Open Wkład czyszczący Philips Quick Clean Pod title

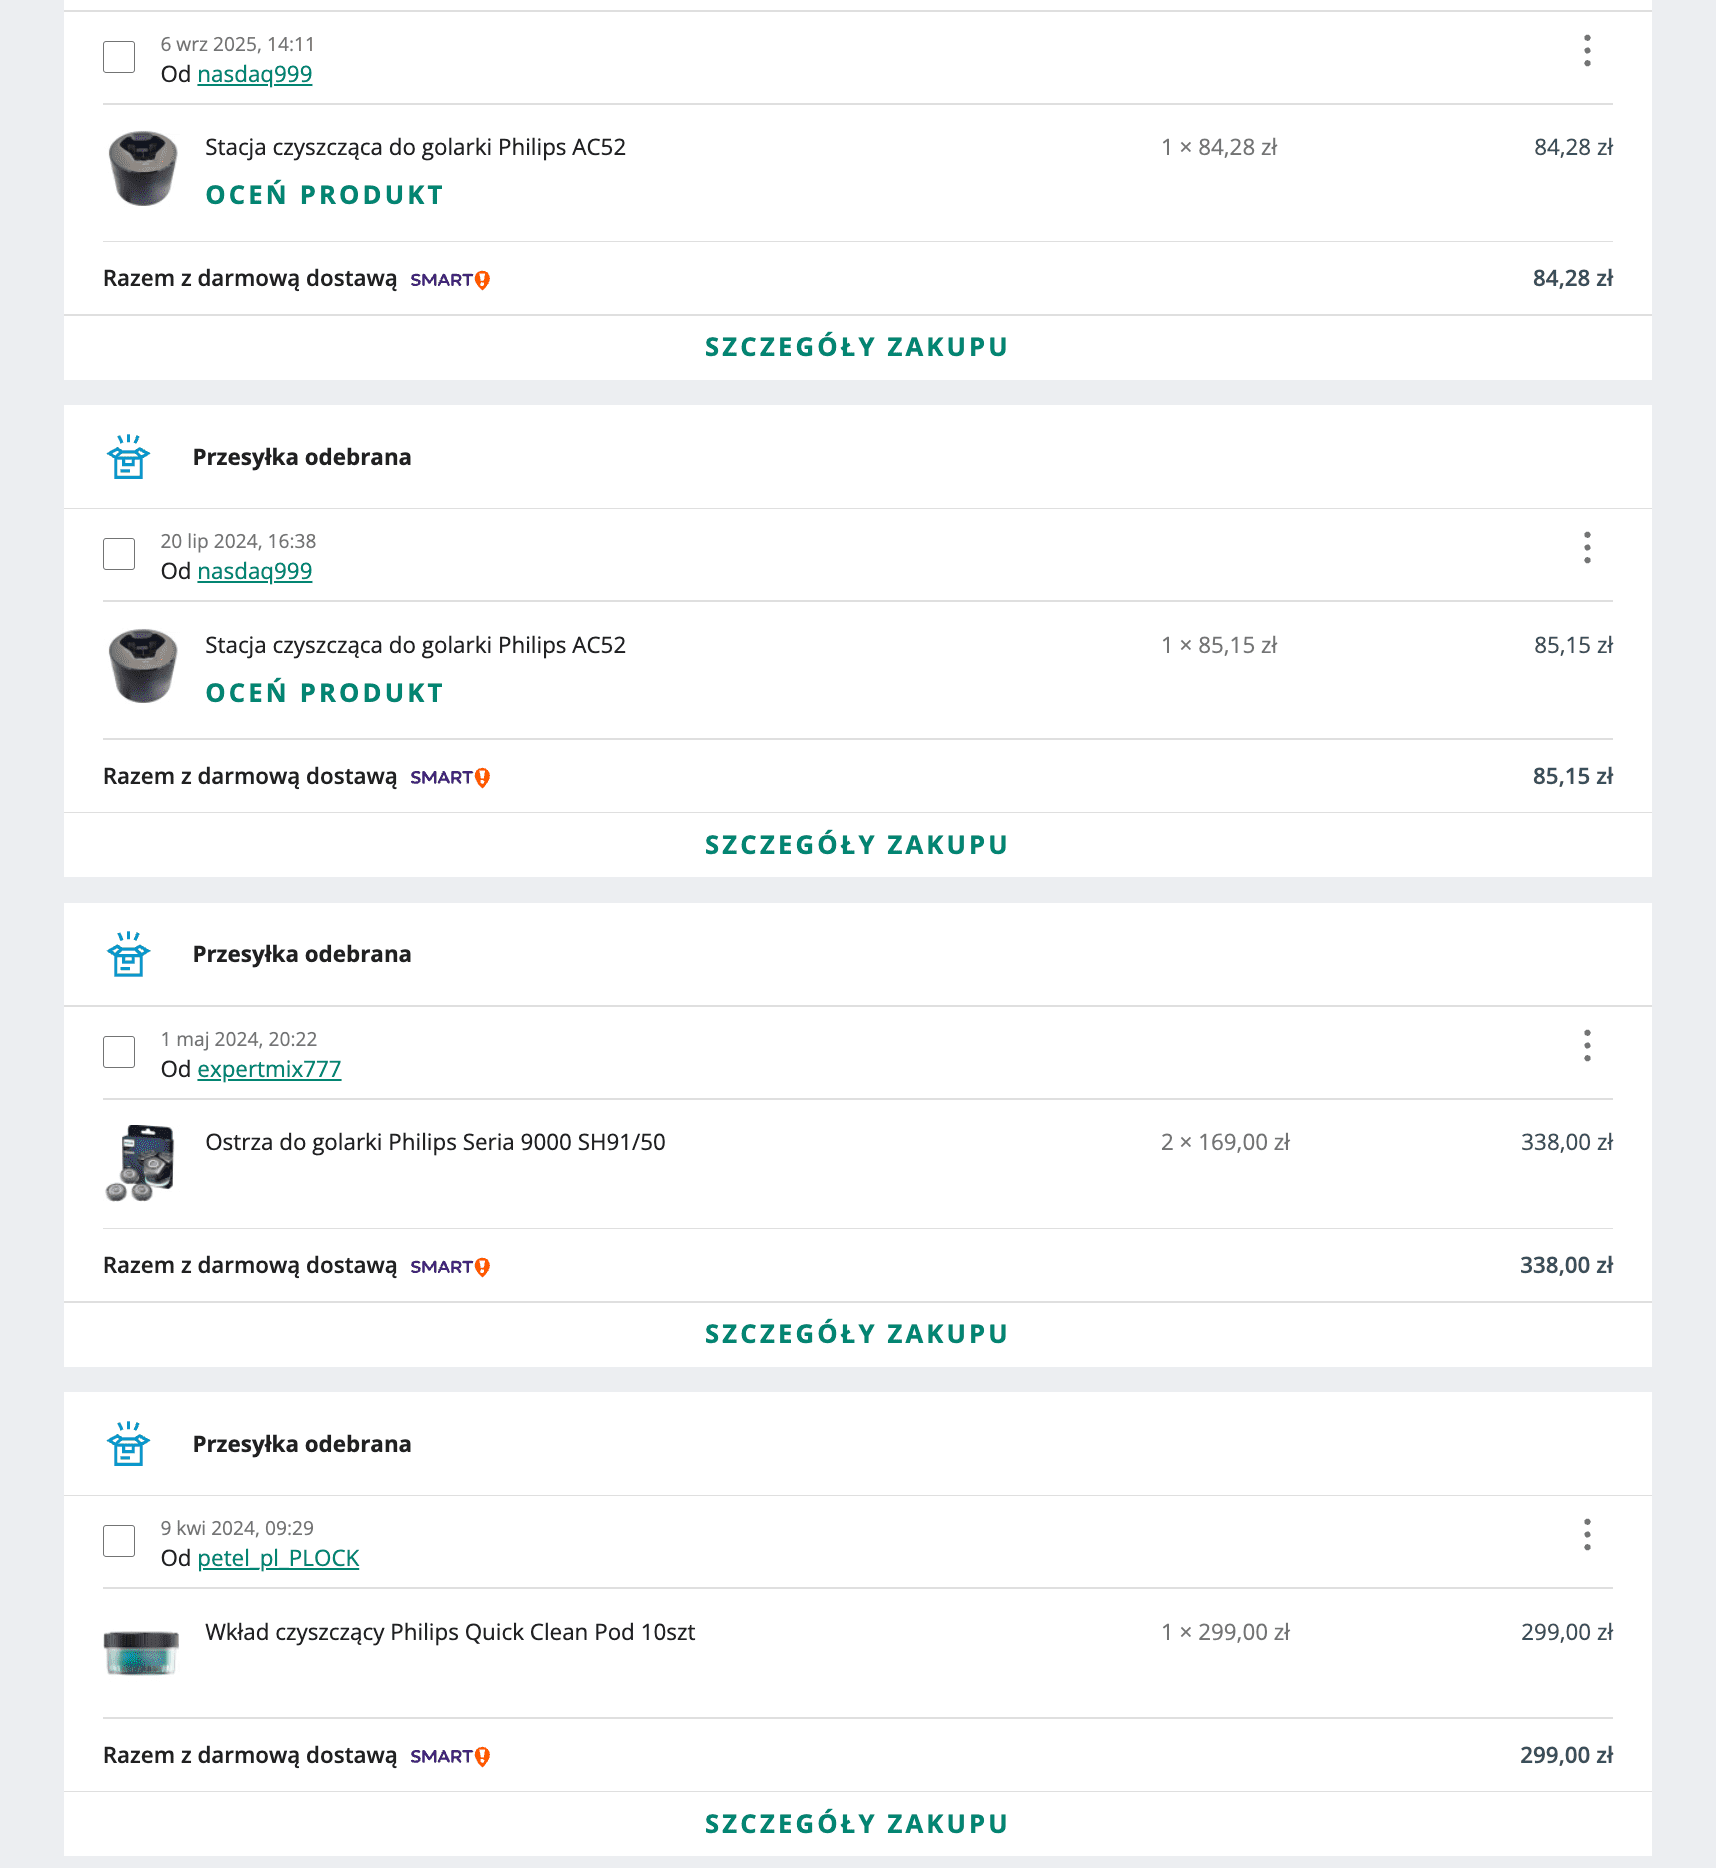[x=450, y=1632]
